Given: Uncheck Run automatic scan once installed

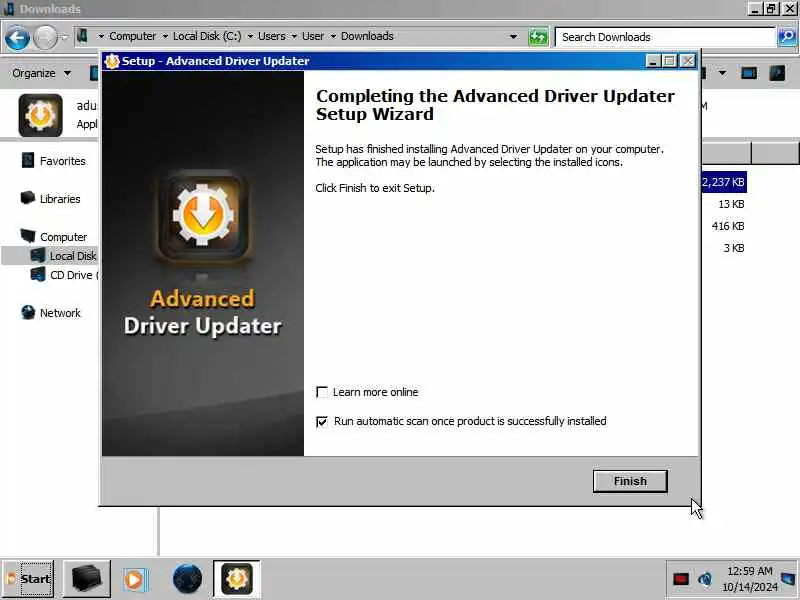Looking at the screenshot, I should coord(322,421).
